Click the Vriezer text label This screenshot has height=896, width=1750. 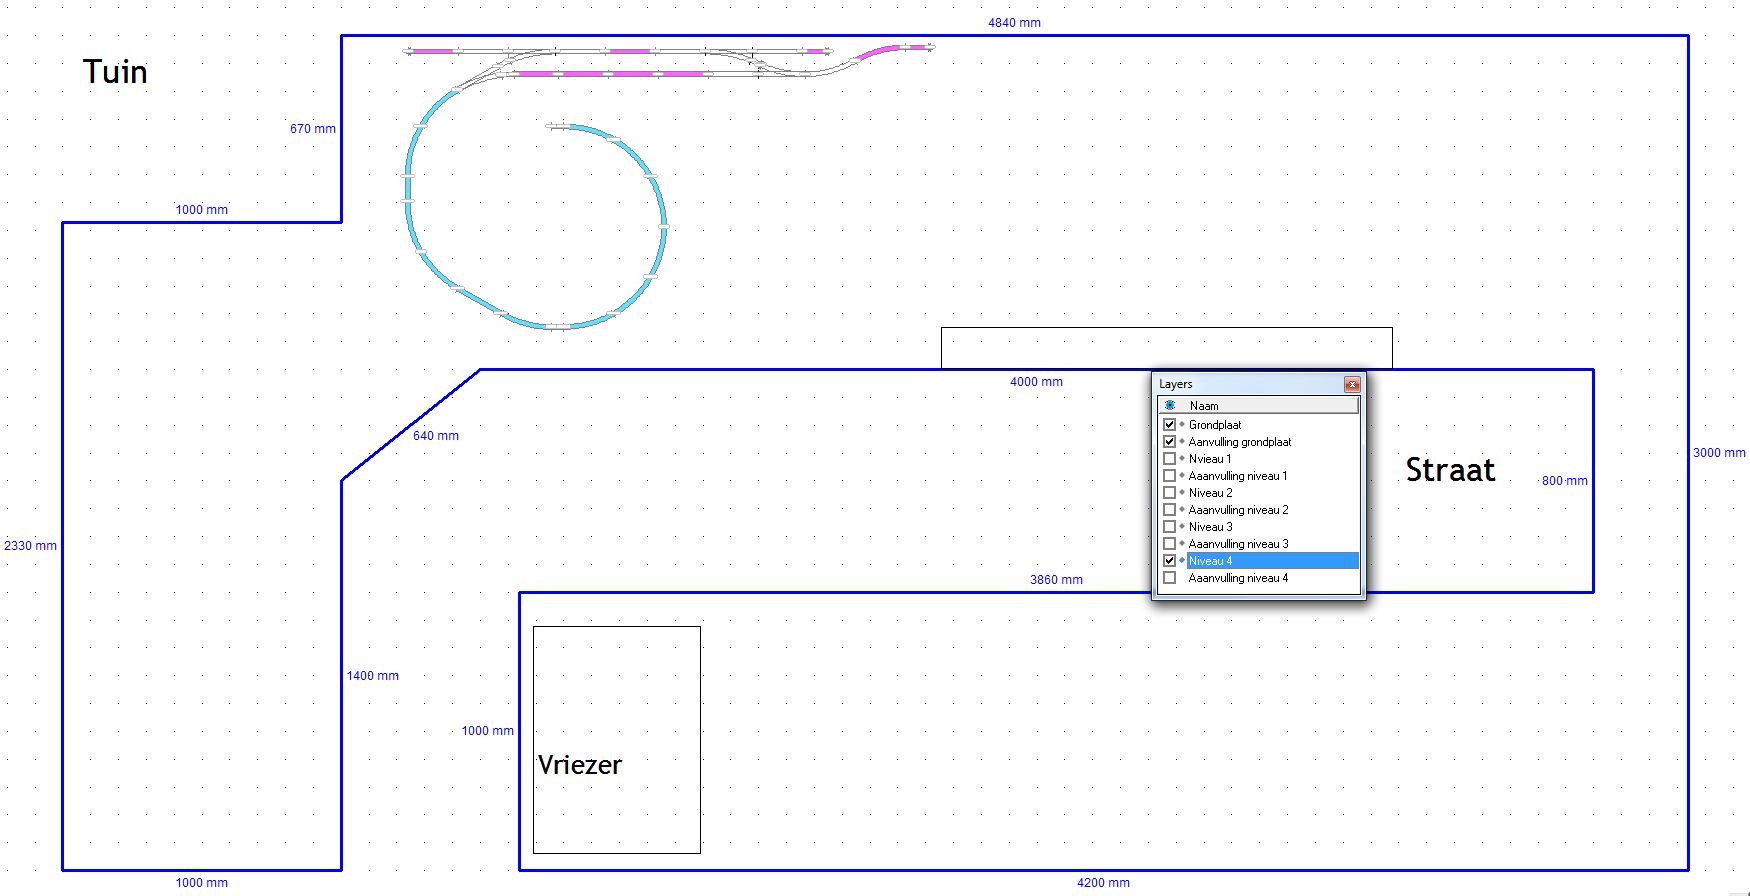coord(580,765)
